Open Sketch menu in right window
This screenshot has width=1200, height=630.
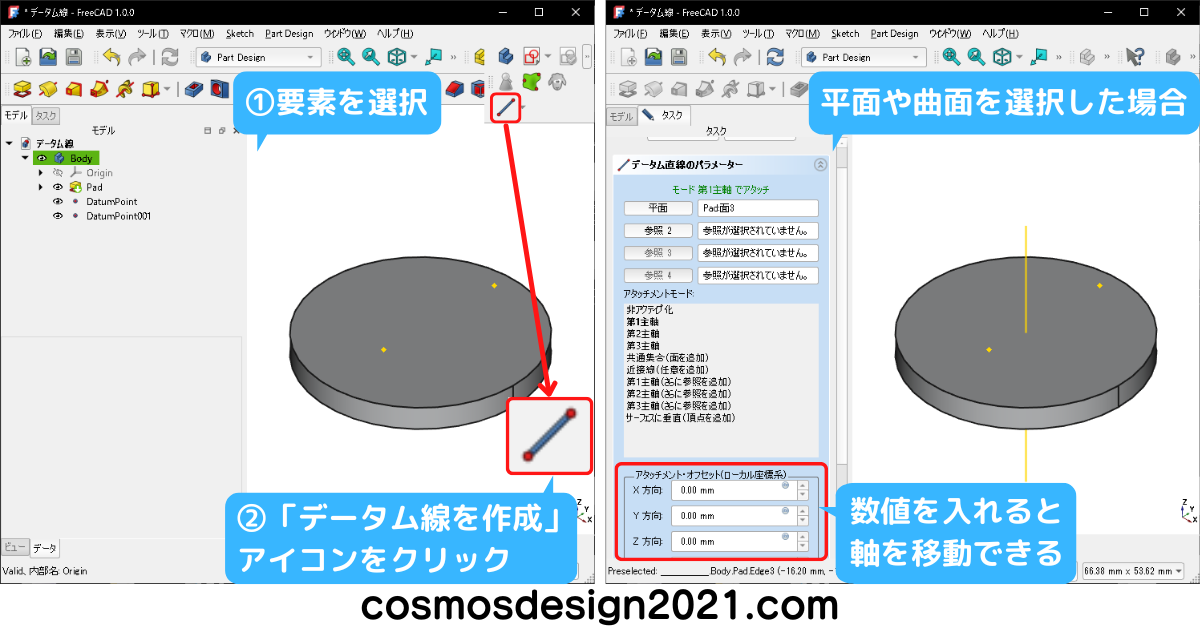pos(845,33)
